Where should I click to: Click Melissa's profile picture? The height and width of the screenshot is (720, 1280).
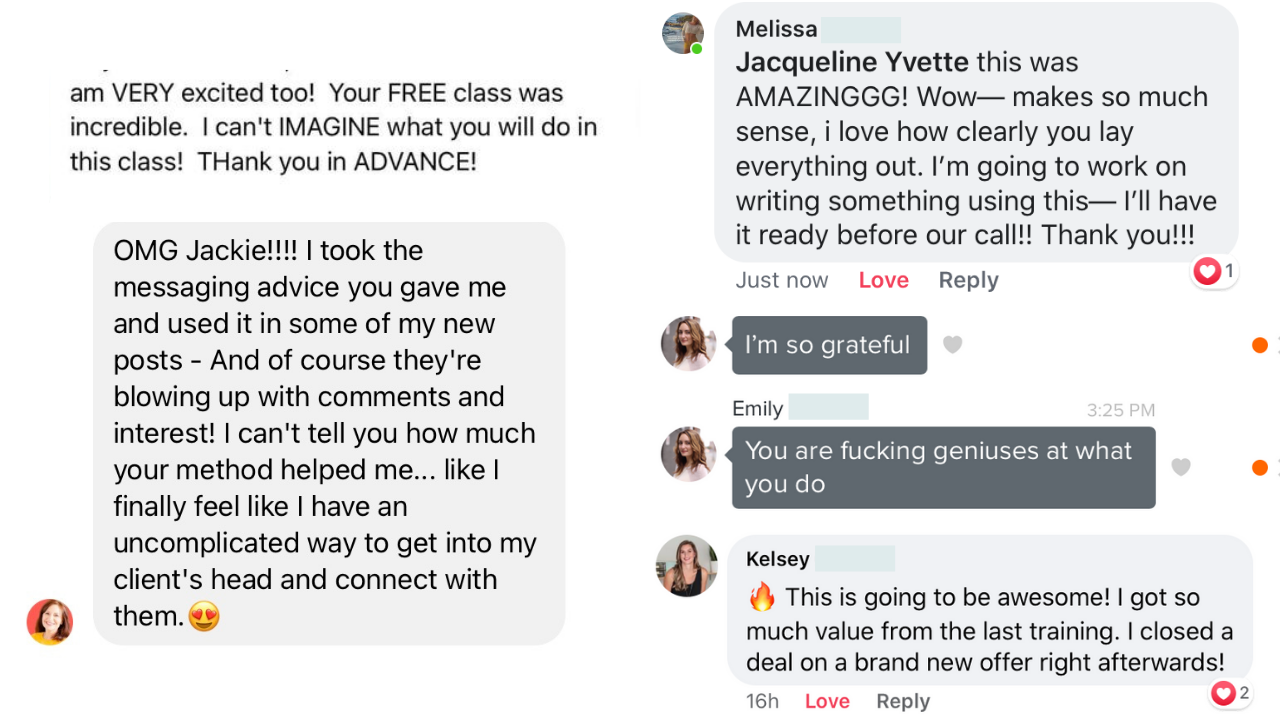pos(683,33)
